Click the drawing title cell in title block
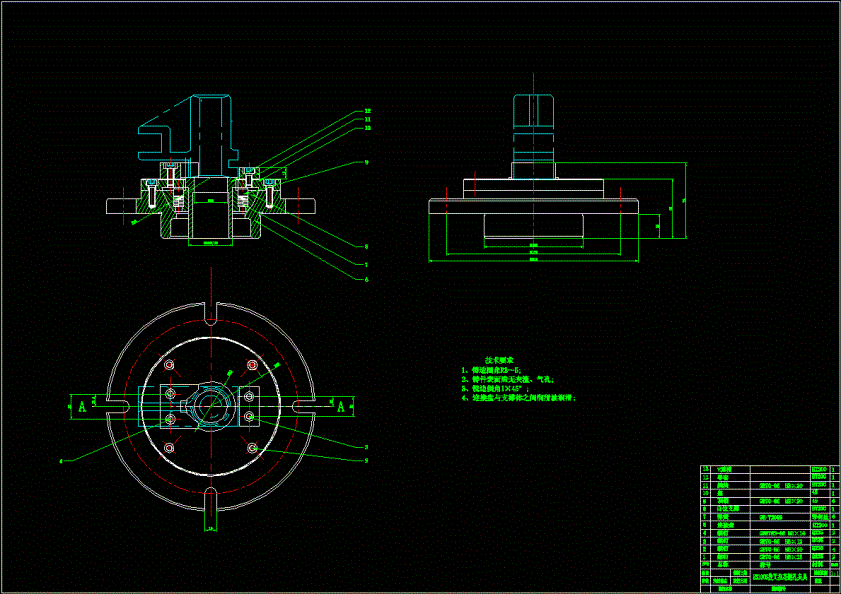841x594 pixels. pos(780,577)
